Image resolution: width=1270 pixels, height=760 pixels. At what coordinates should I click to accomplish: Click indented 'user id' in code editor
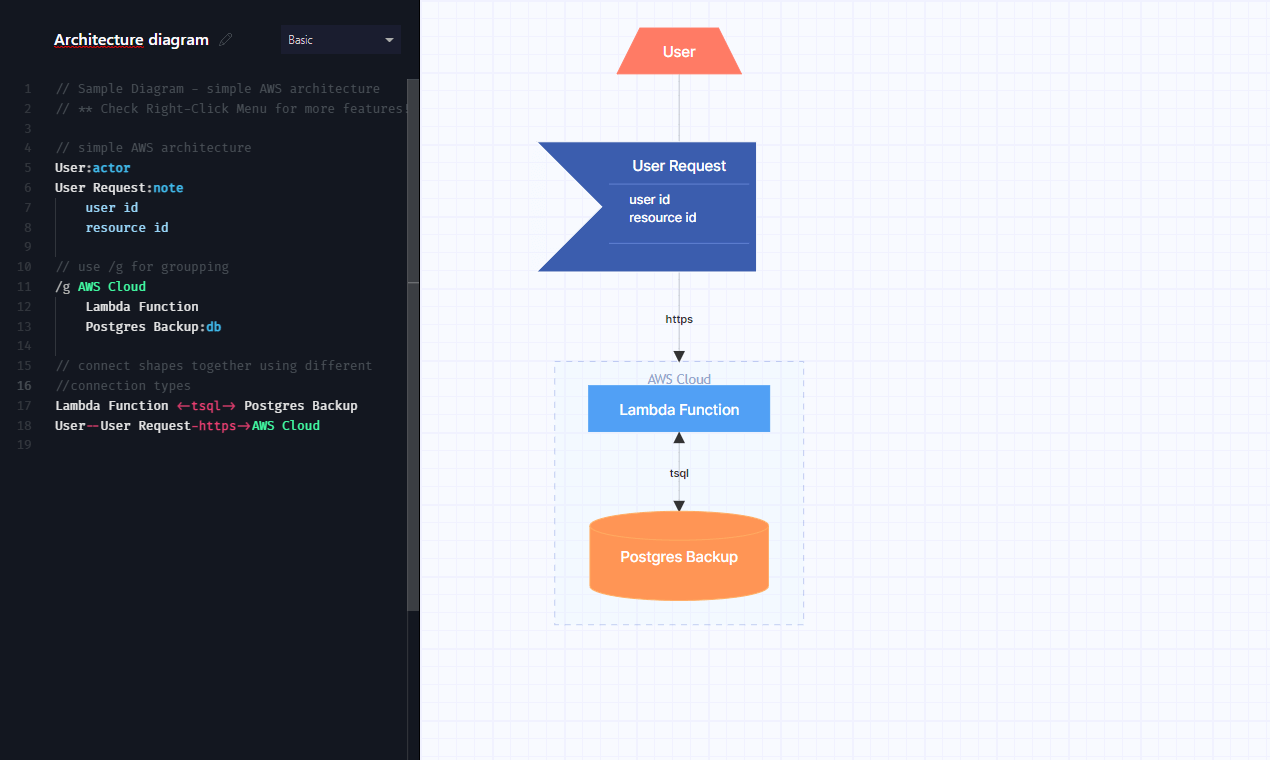click(112, 207)
